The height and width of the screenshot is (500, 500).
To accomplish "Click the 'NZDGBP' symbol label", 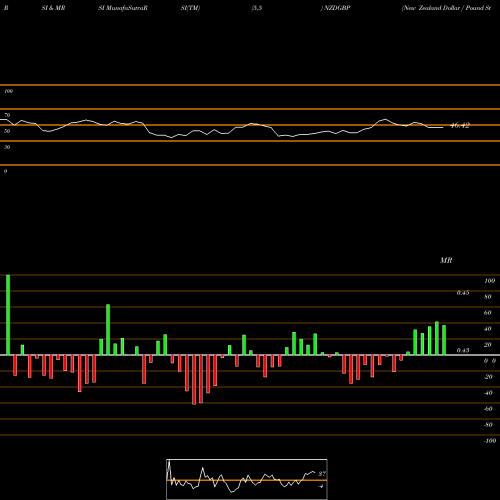I will pyautogui.click(x=337, y=8).
